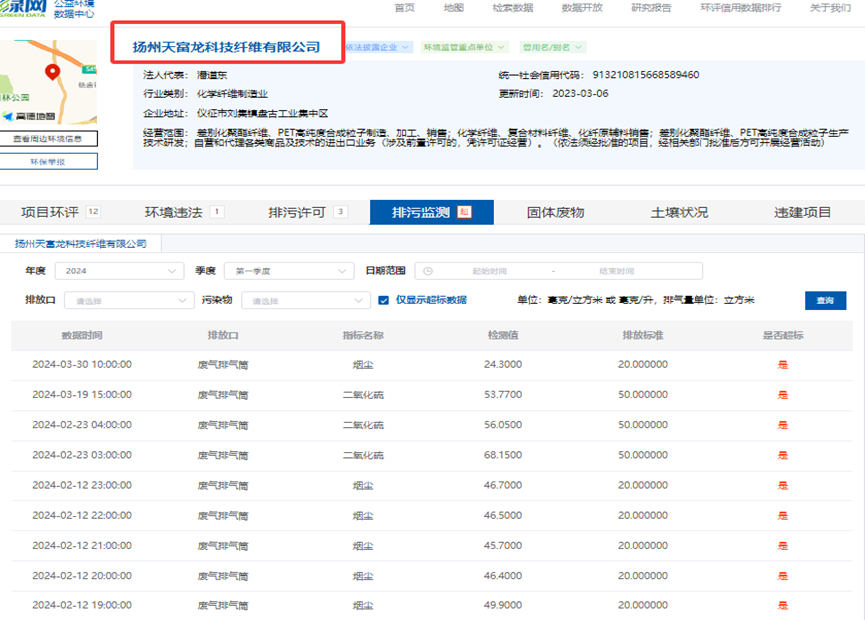Click the measured value 45.7000
Viewport: 865px width, 620px height.
point(503,546)
